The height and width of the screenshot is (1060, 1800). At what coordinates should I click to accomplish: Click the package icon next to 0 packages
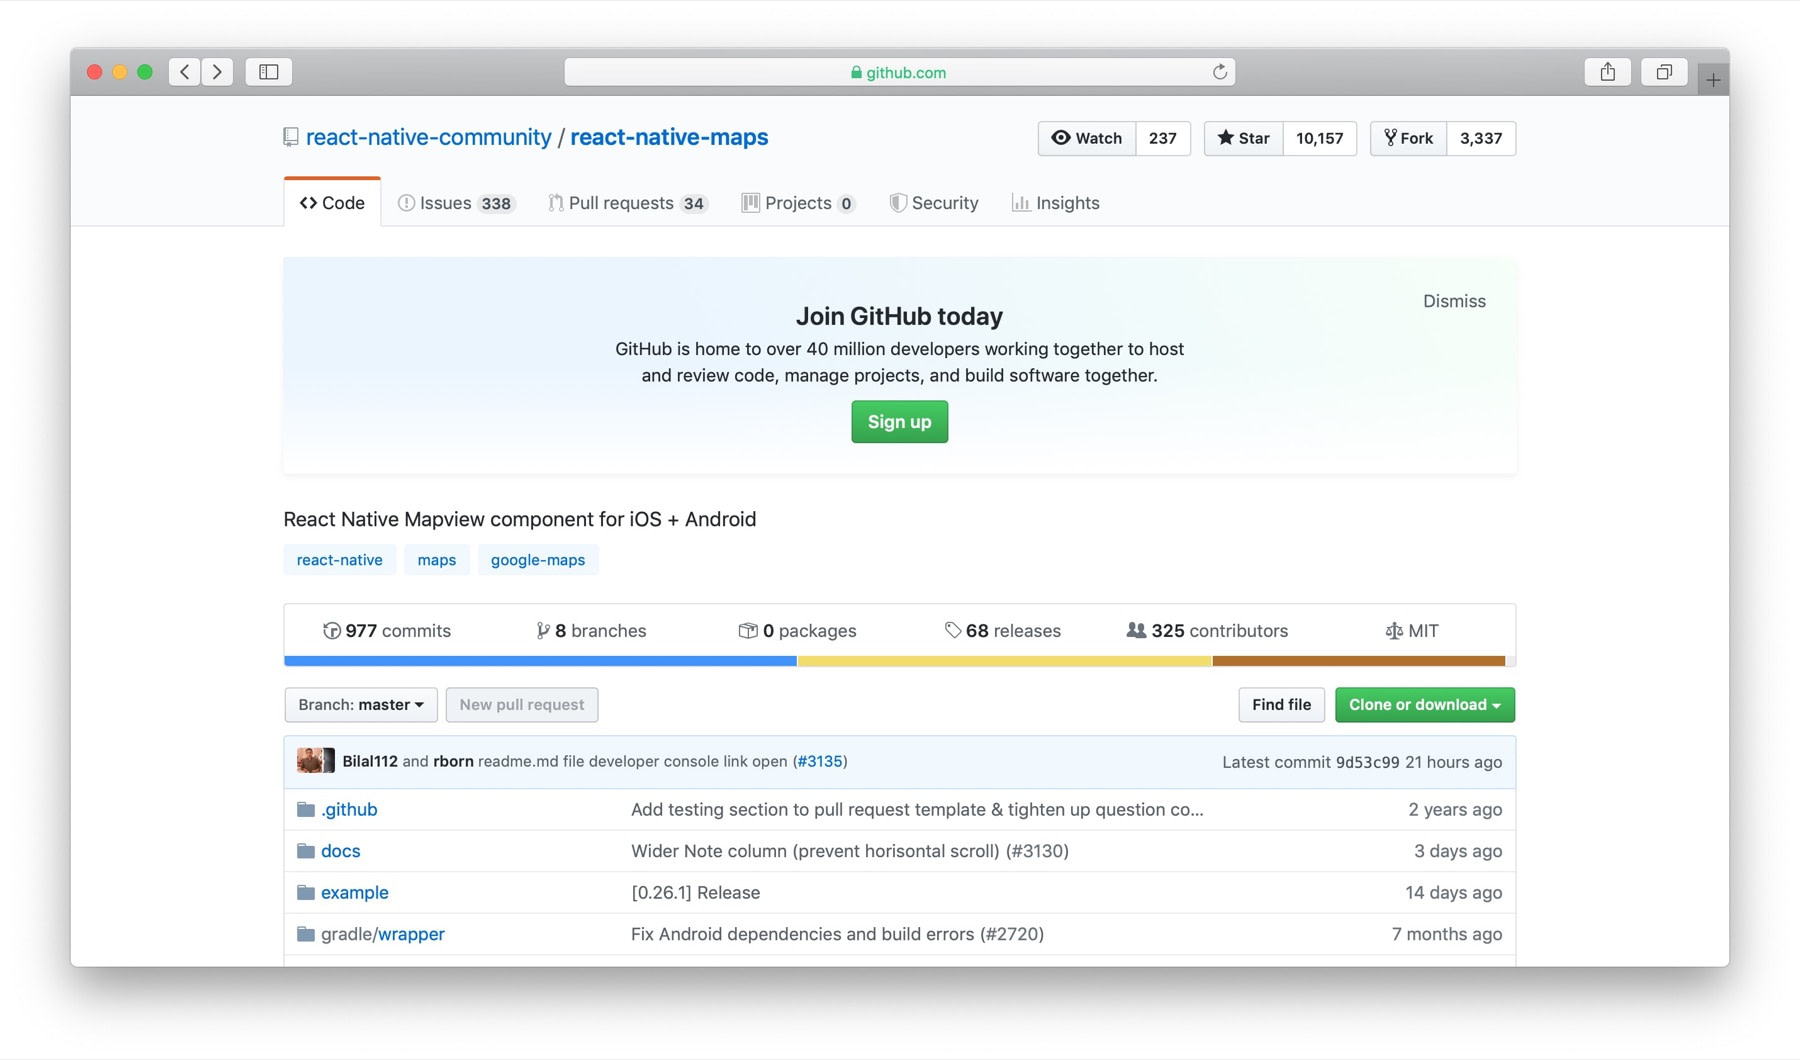coord(748,630)
